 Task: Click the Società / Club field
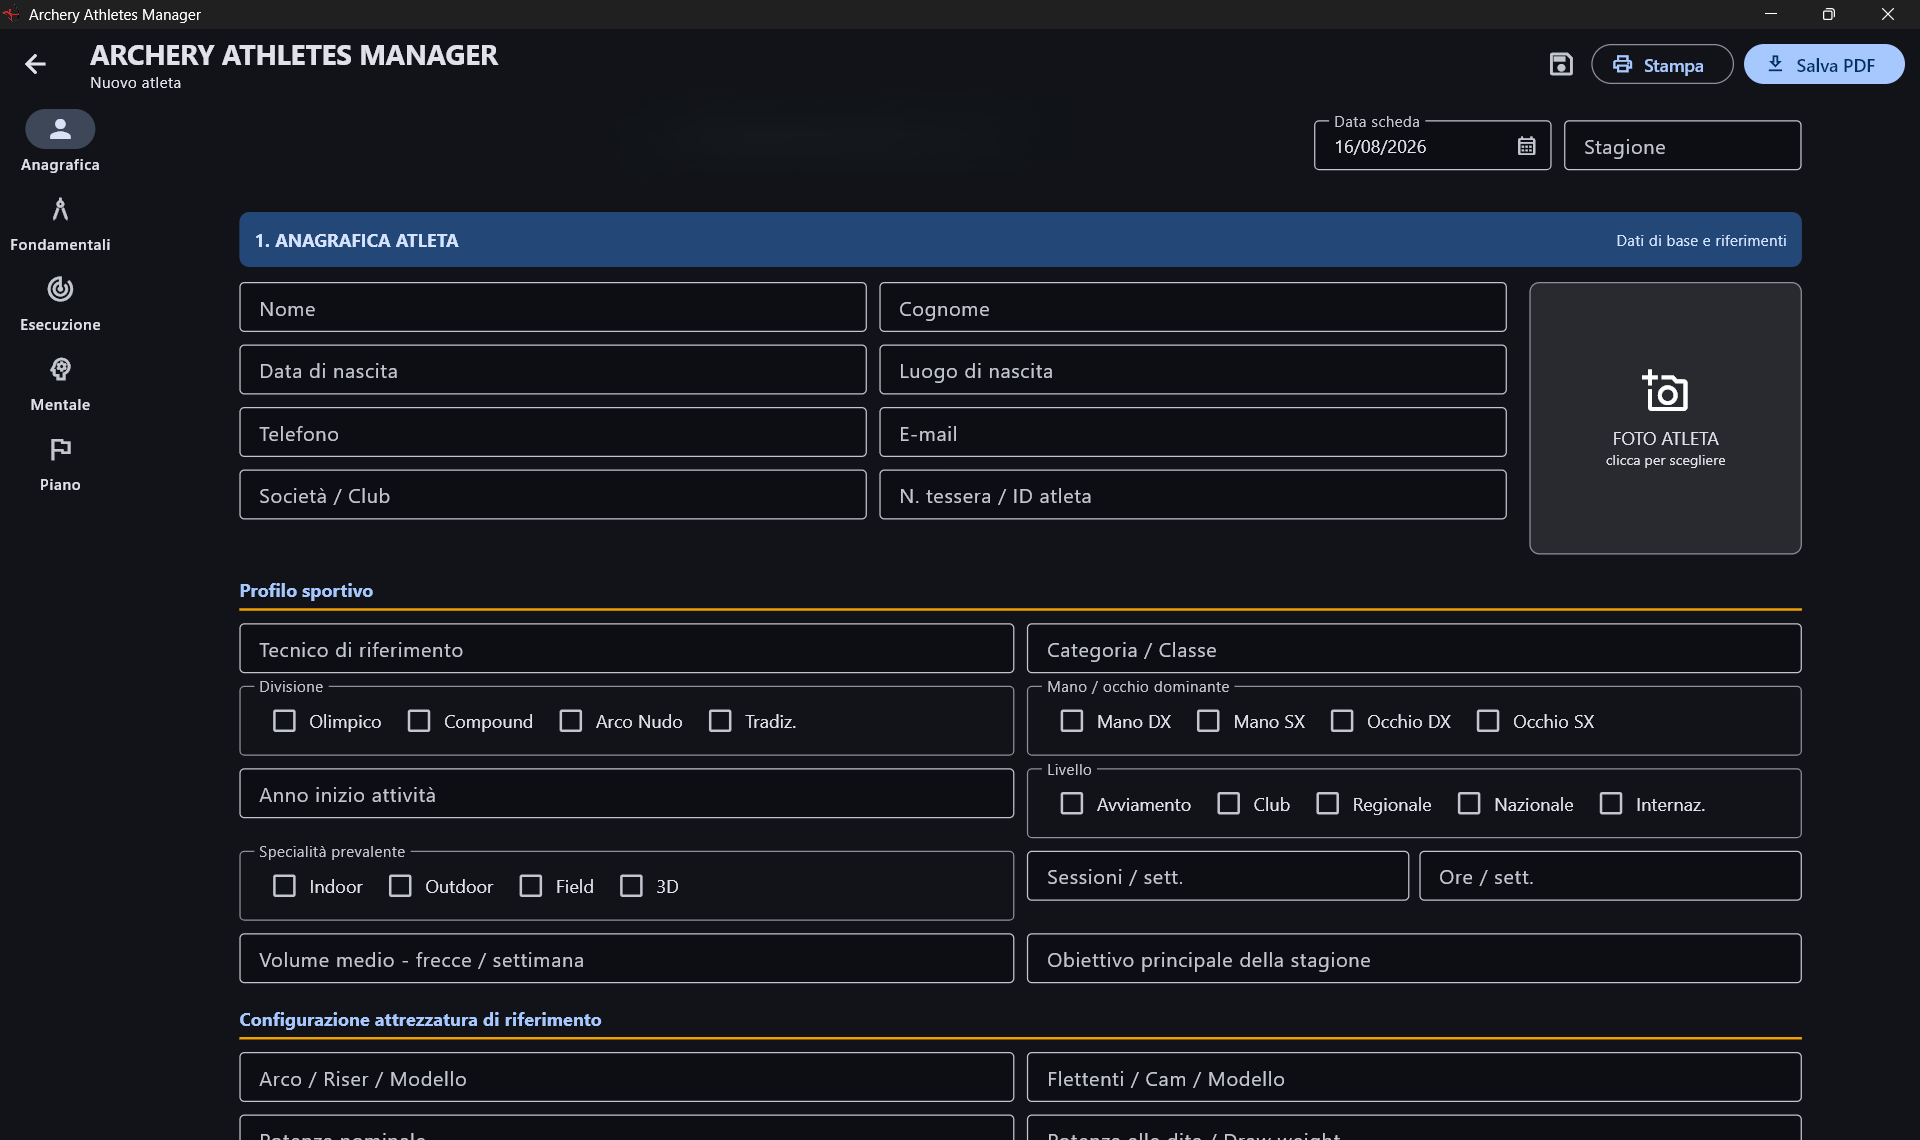553,495
